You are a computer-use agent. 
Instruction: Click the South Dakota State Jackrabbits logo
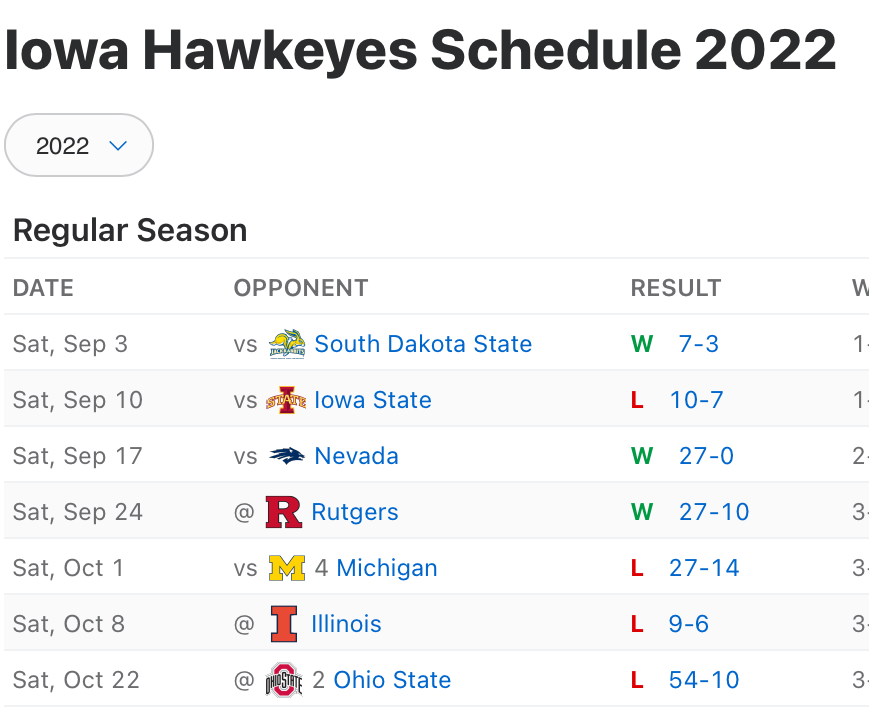tap(287, 344)
